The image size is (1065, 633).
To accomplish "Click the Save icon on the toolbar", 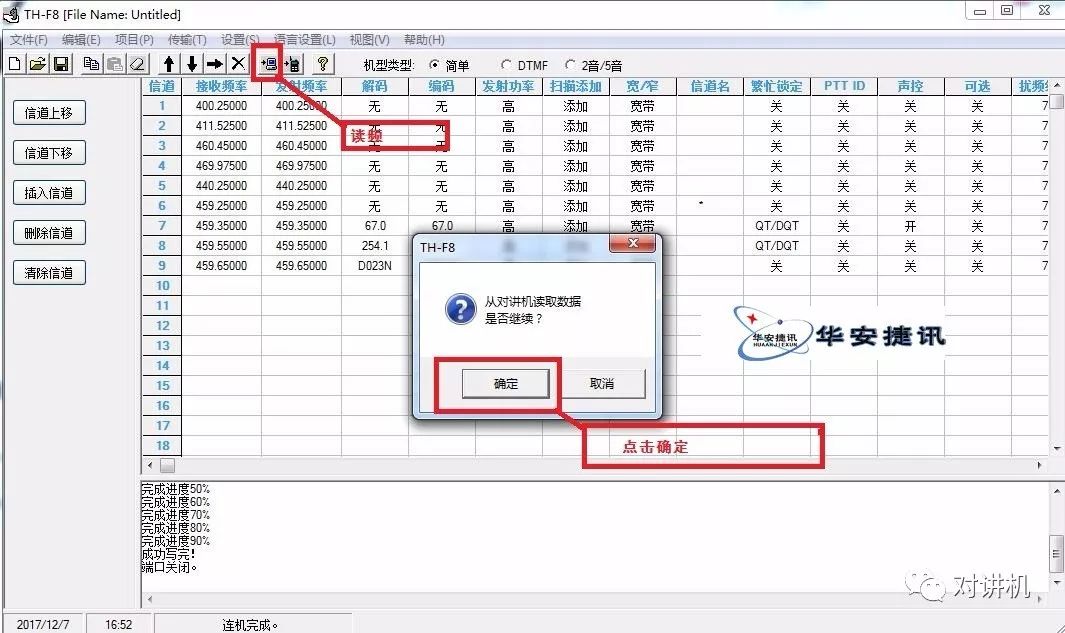I will point(62,64).
